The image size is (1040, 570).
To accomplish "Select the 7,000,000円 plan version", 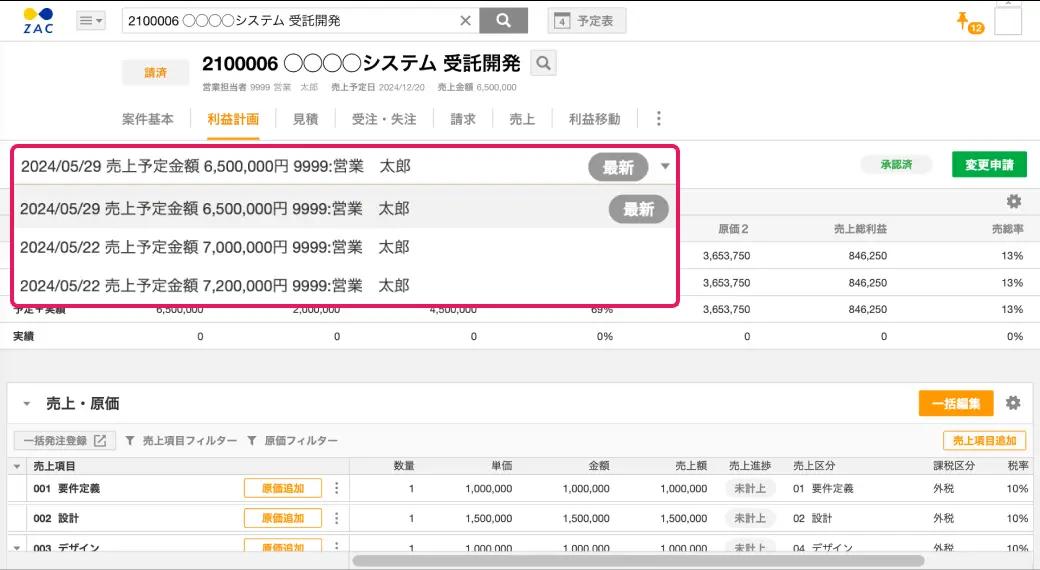I will [x=215, y=247].
